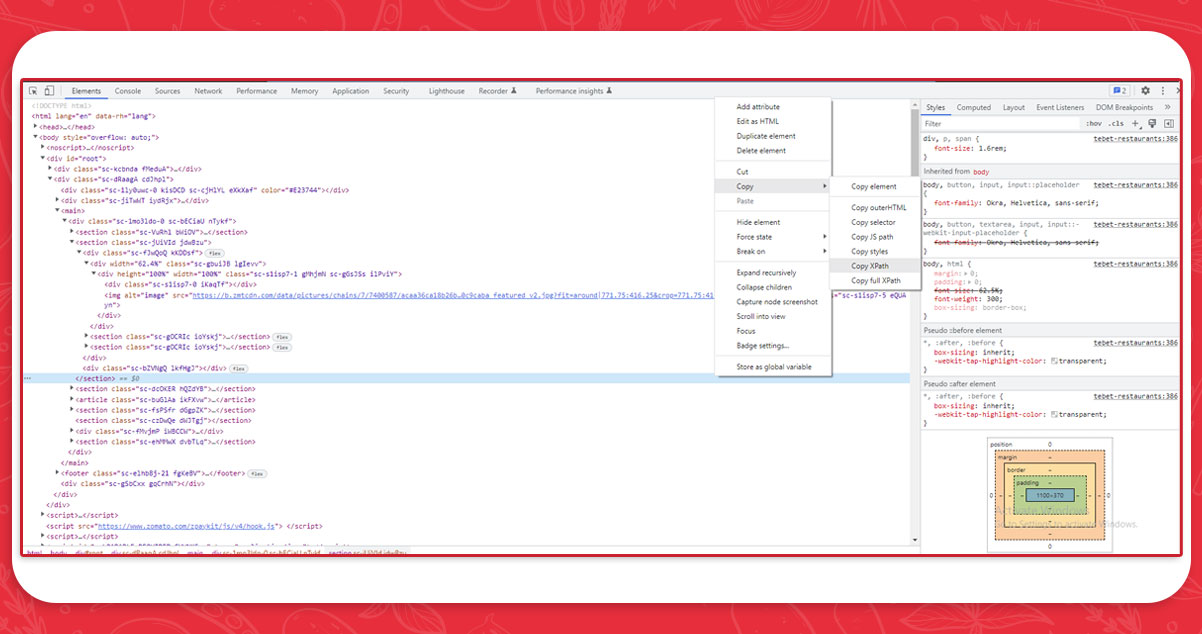
Task: Toggle the rendering emulation paintbrush icon
Action: 1152,124
